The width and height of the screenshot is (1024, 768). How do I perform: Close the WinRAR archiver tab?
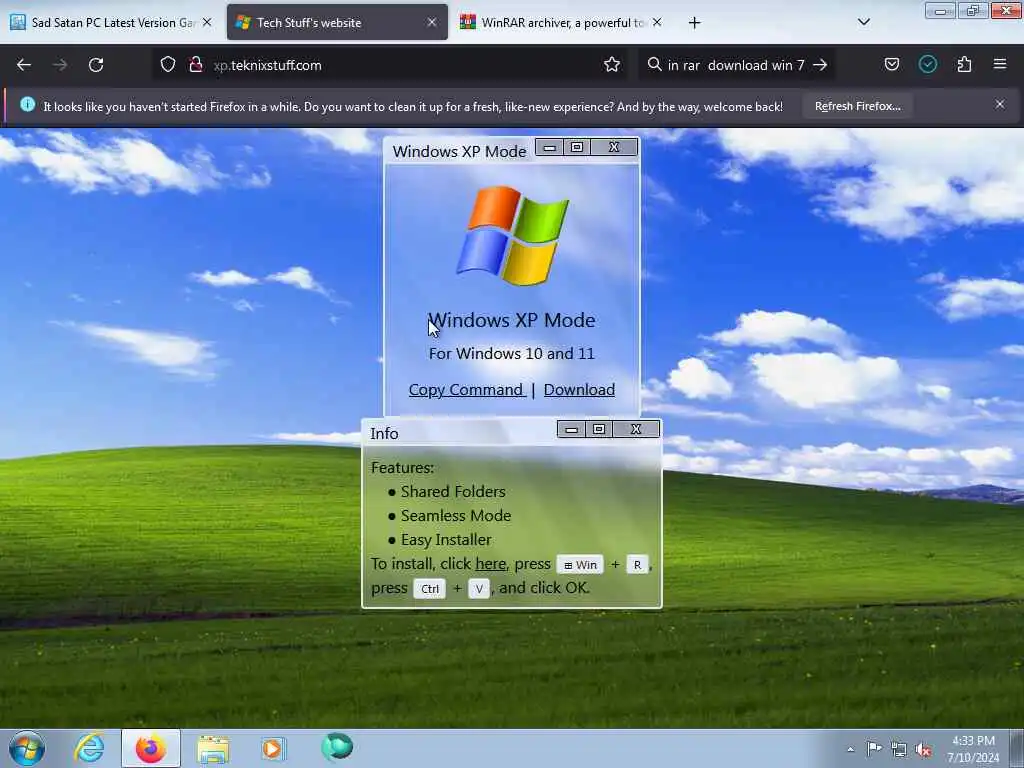pyautogui.click(x=657, y=22)
